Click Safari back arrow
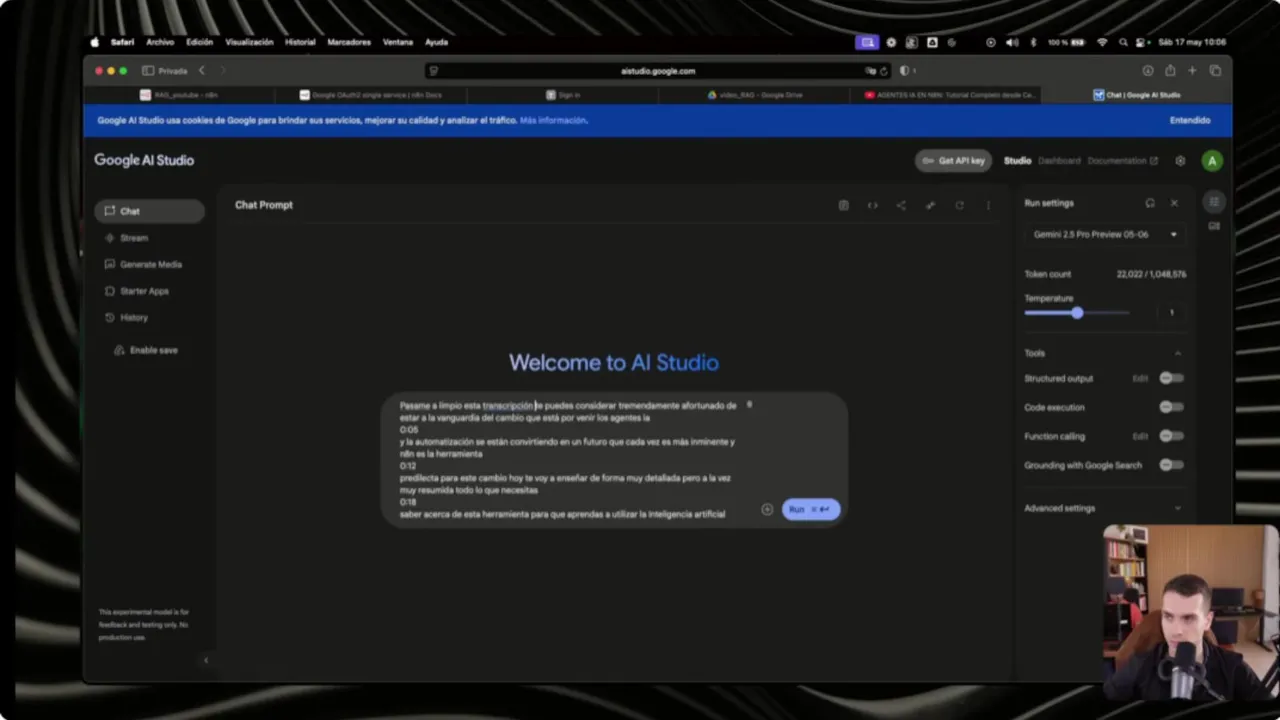This screenshot has height=720, width=1280. 202,71
